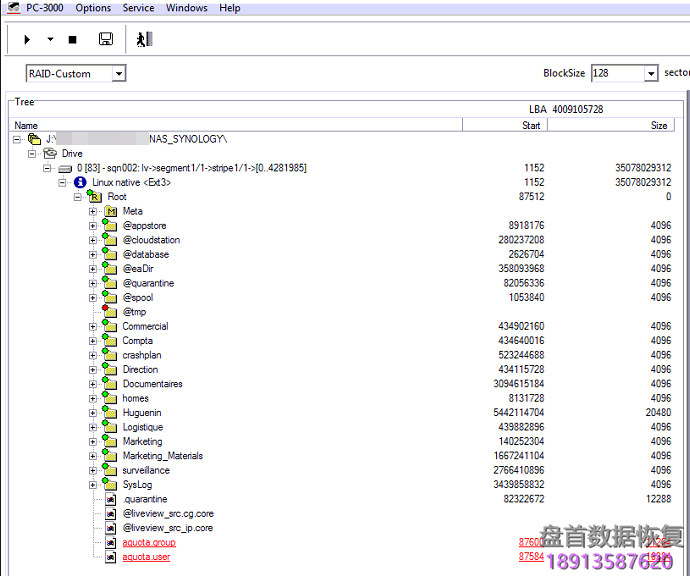Collapse the Linux native Ext3 node

tap(62, 183)
